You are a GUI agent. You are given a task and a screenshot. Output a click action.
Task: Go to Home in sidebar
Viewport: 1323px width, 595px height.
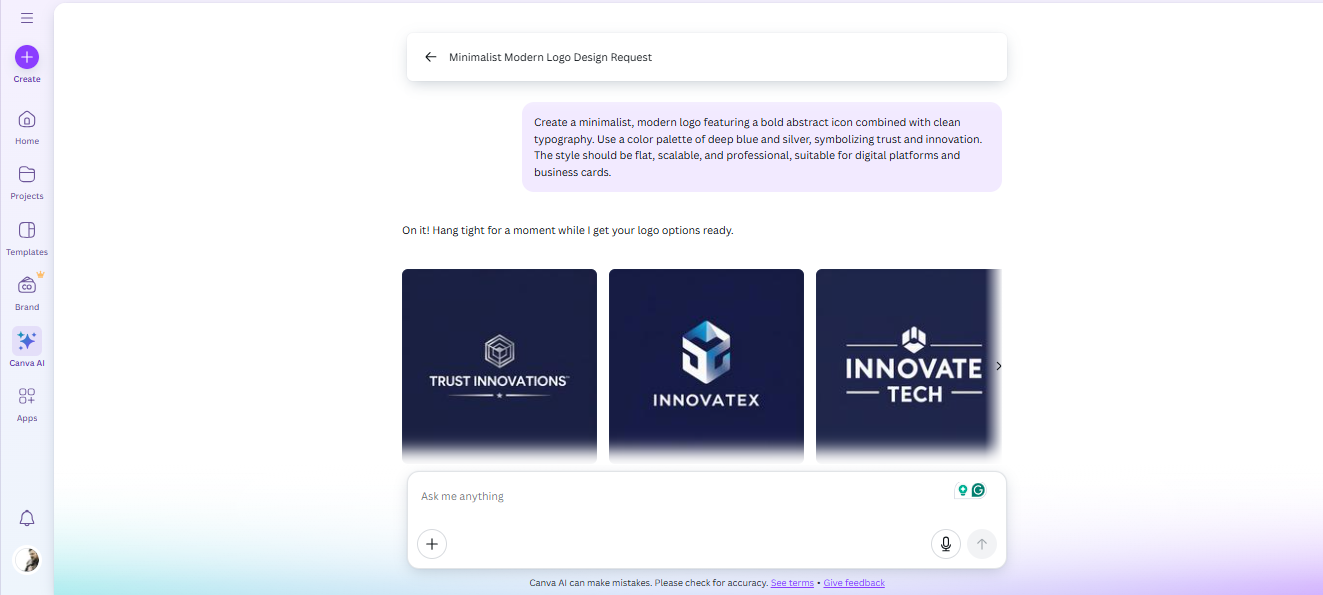pos(27,127)
